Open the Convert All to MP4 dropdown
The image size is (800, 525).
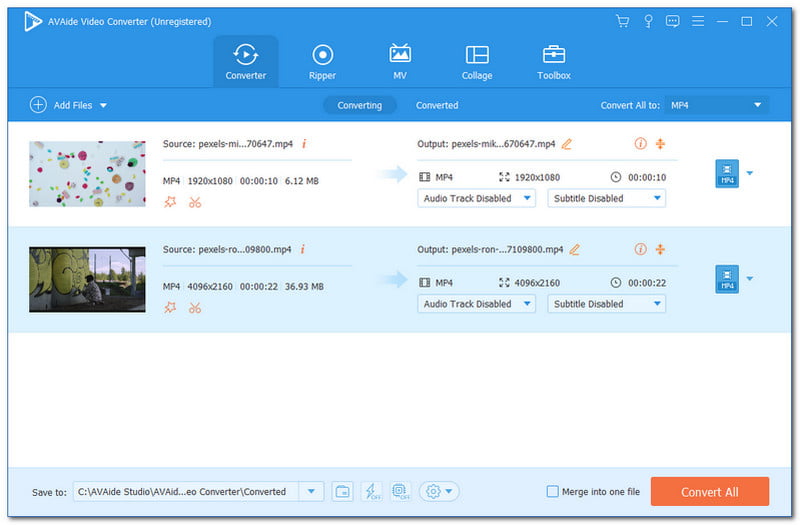point(716,105)
